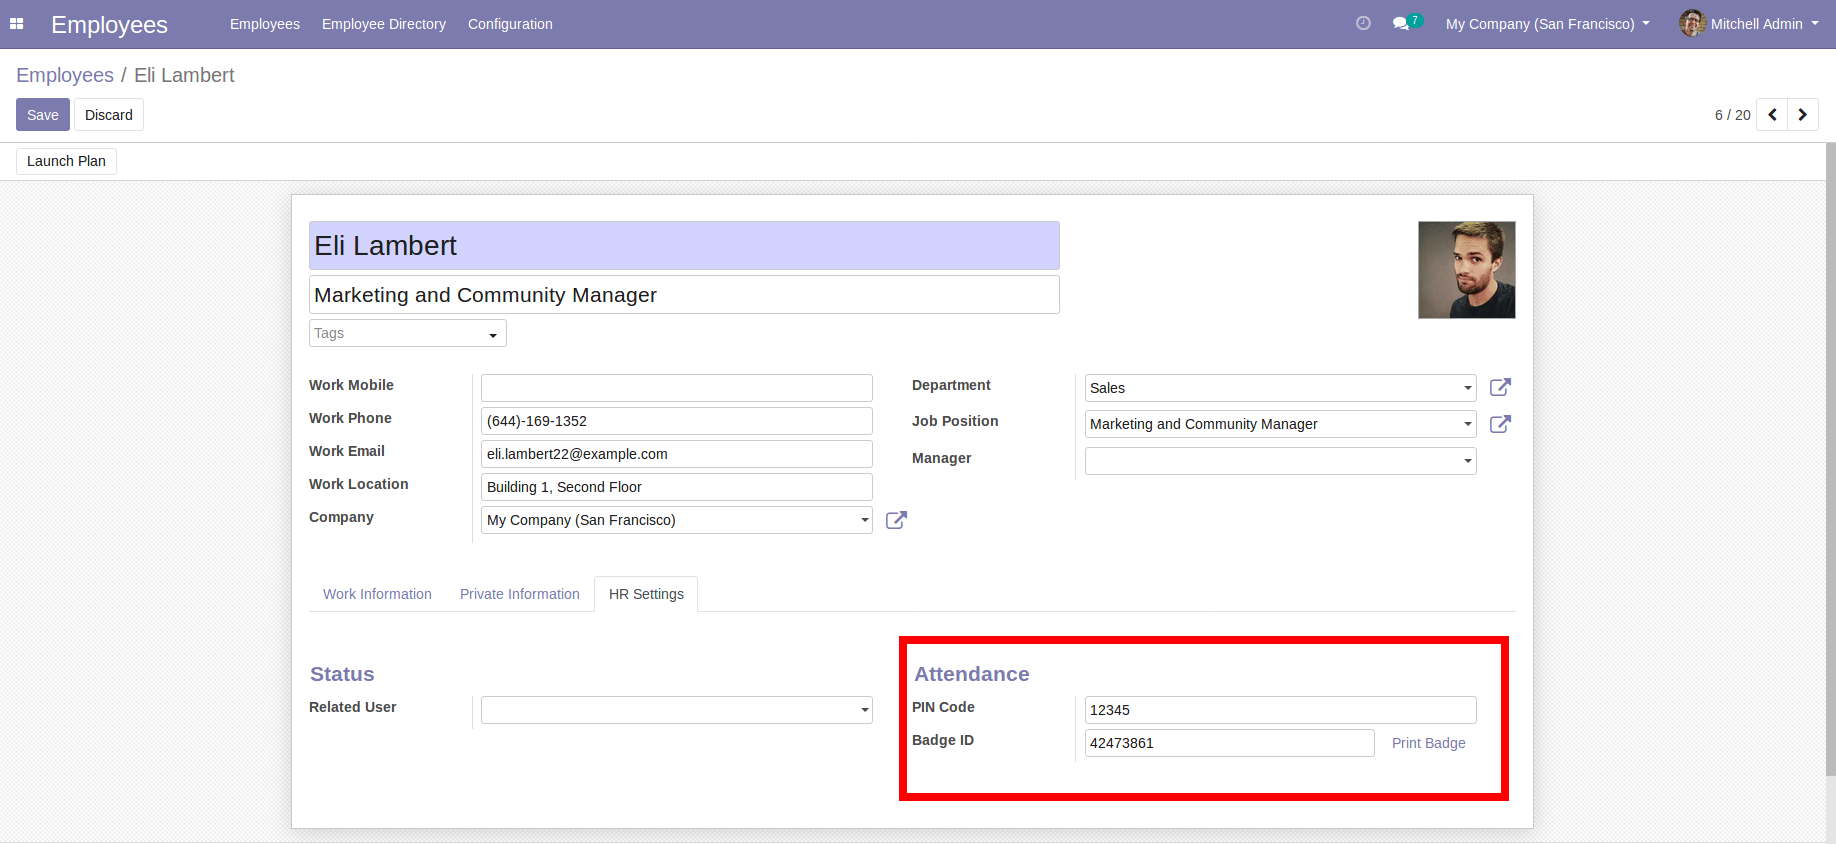Open the Configuration menu
Screen dimensions: 1836x844
point(510,24)
